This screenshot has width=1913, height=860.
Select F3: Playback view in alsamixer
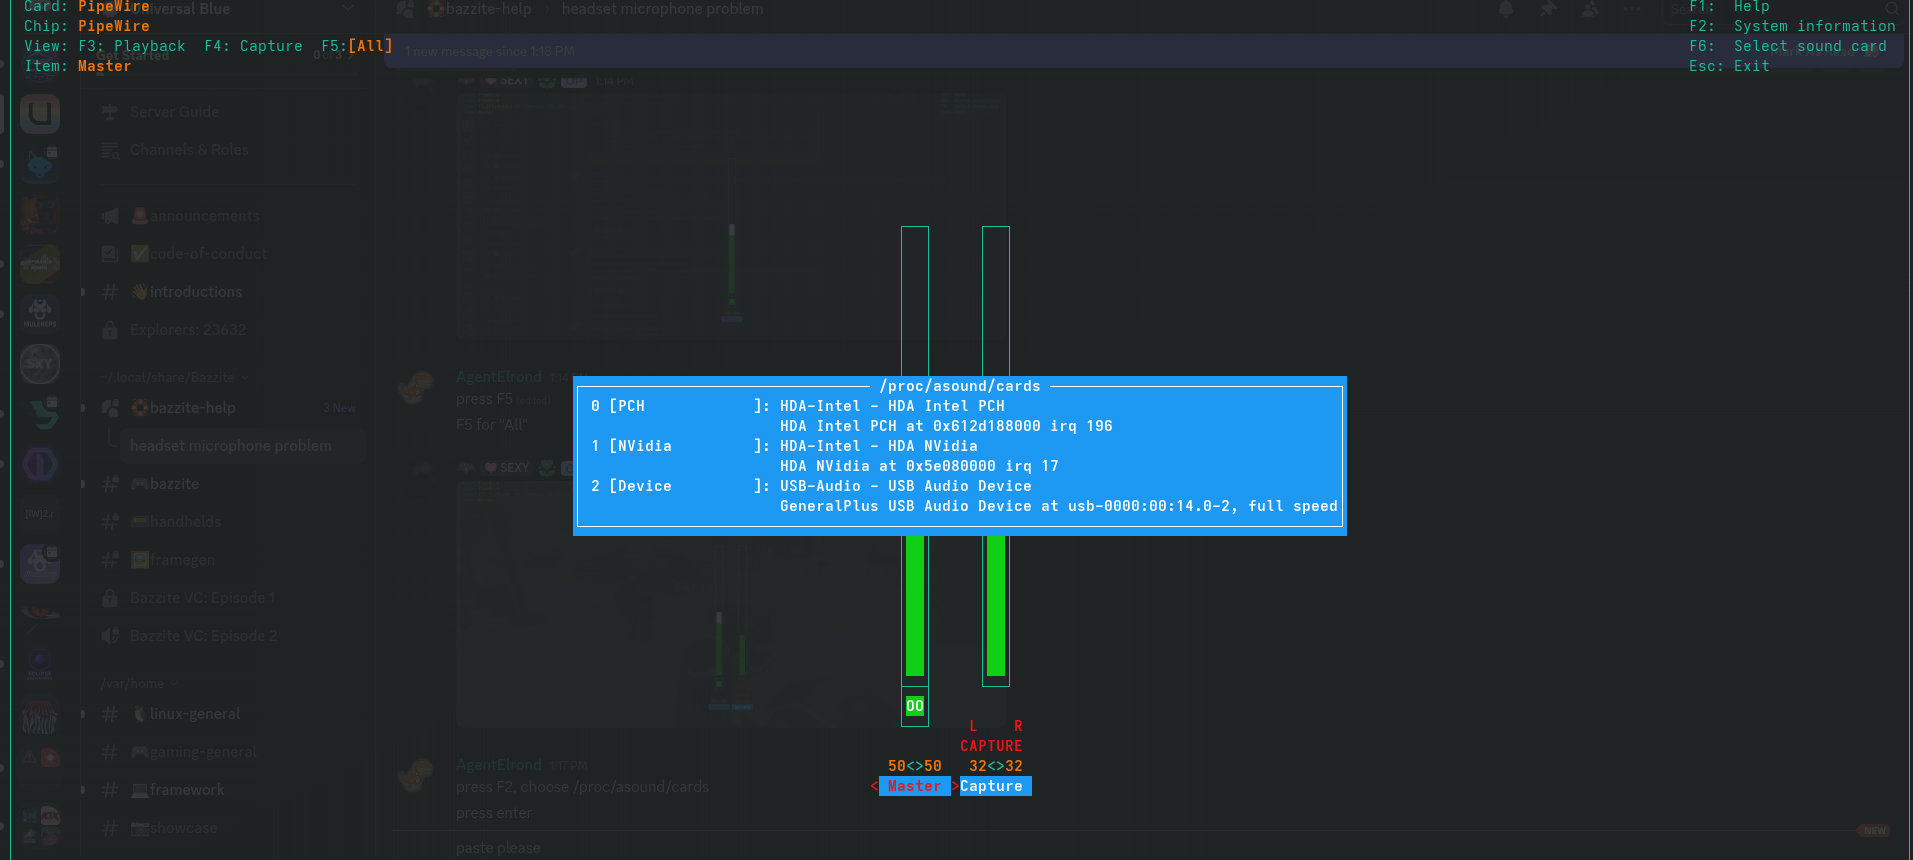click(131, 46)
